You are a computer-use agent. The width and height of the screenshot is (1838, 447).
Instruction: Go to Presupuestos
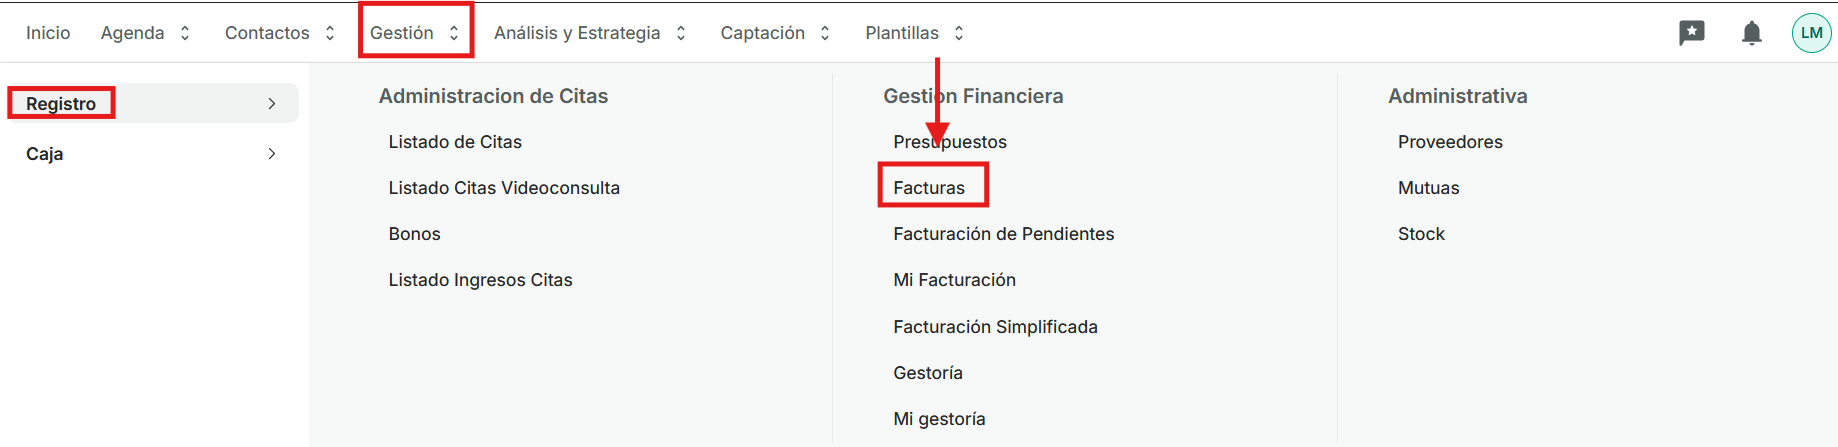950,142
